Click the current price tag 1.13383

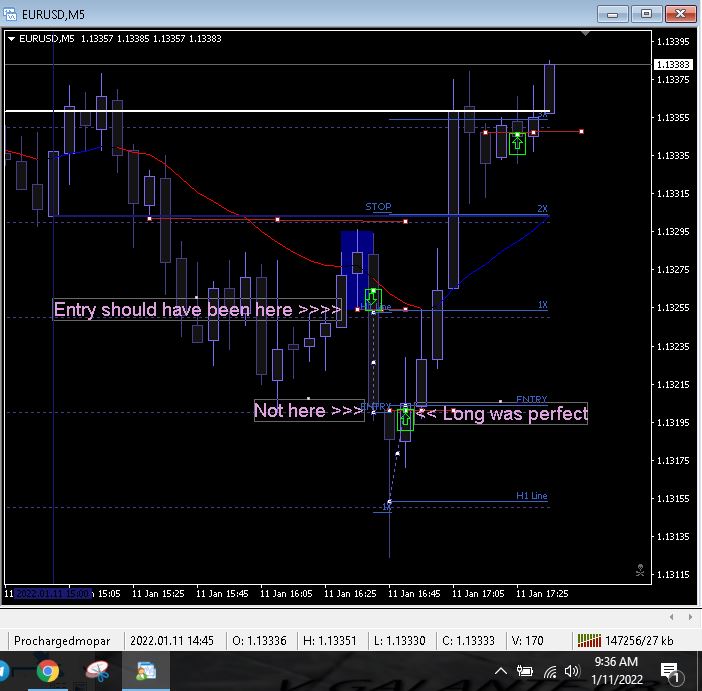coord(673,64)
